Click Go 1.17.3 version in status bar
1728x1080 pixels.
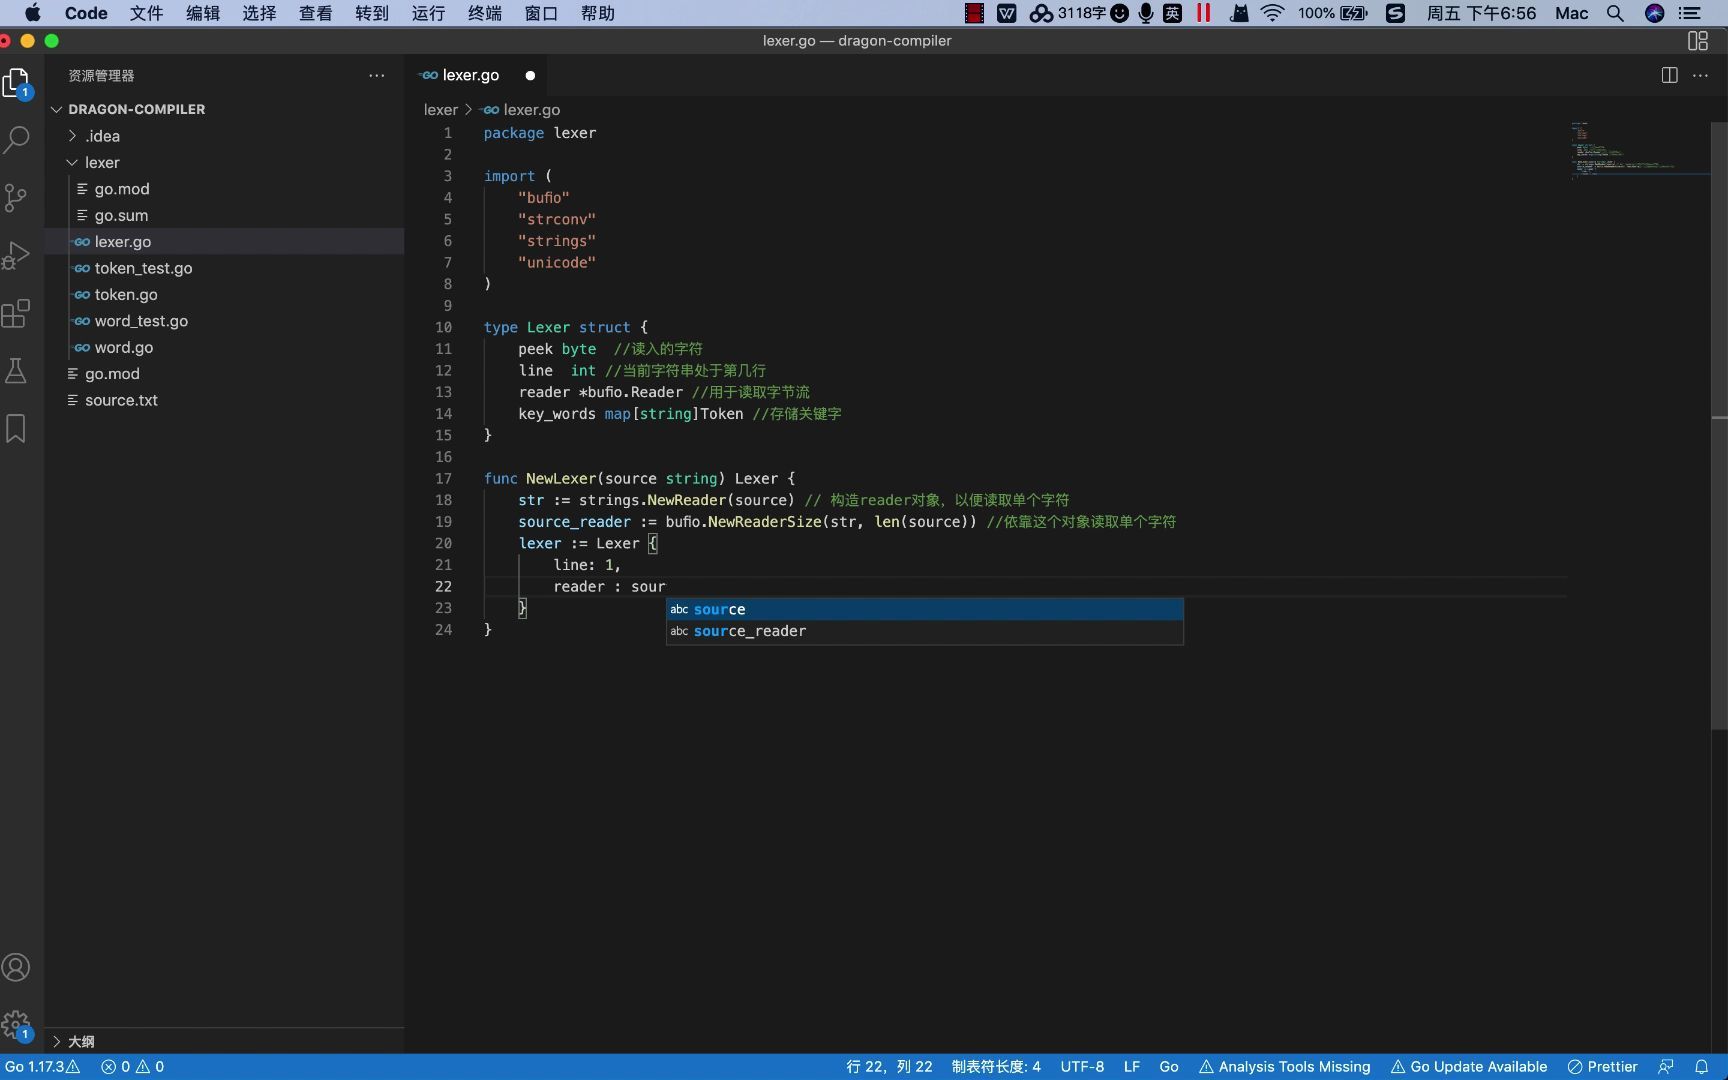[x=42, y=1067]
